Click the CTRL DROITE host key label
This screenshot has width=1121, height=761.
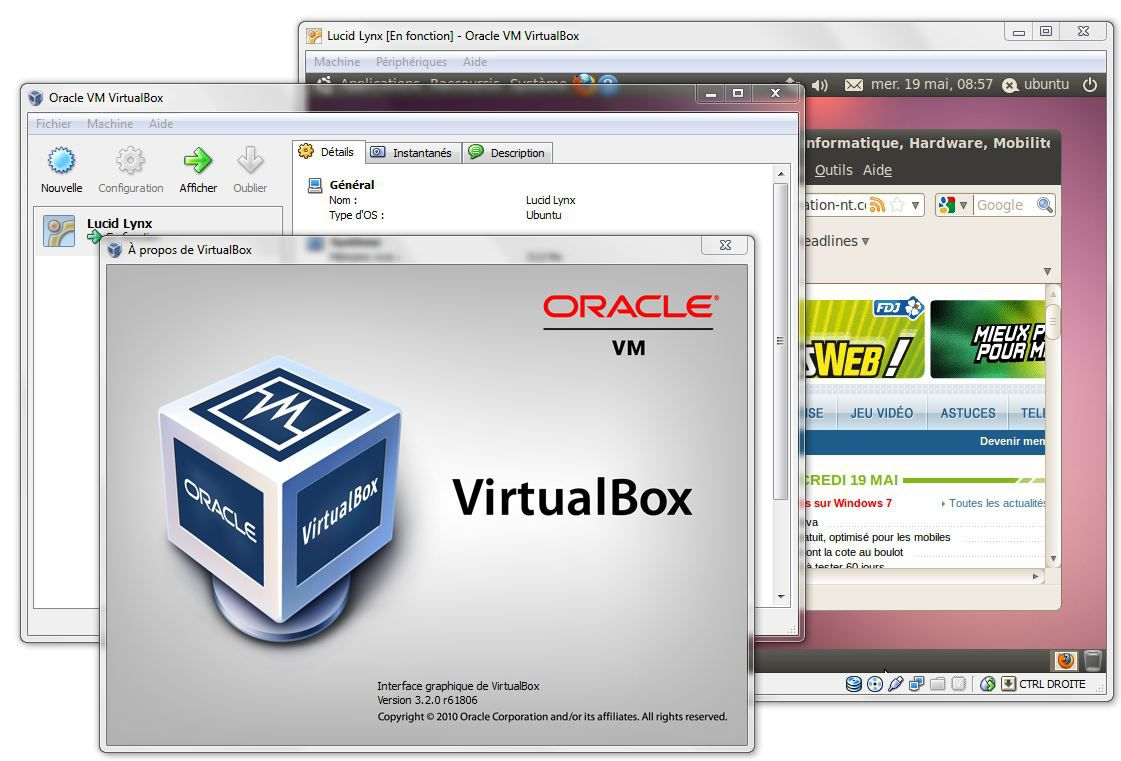(1052, 684)
